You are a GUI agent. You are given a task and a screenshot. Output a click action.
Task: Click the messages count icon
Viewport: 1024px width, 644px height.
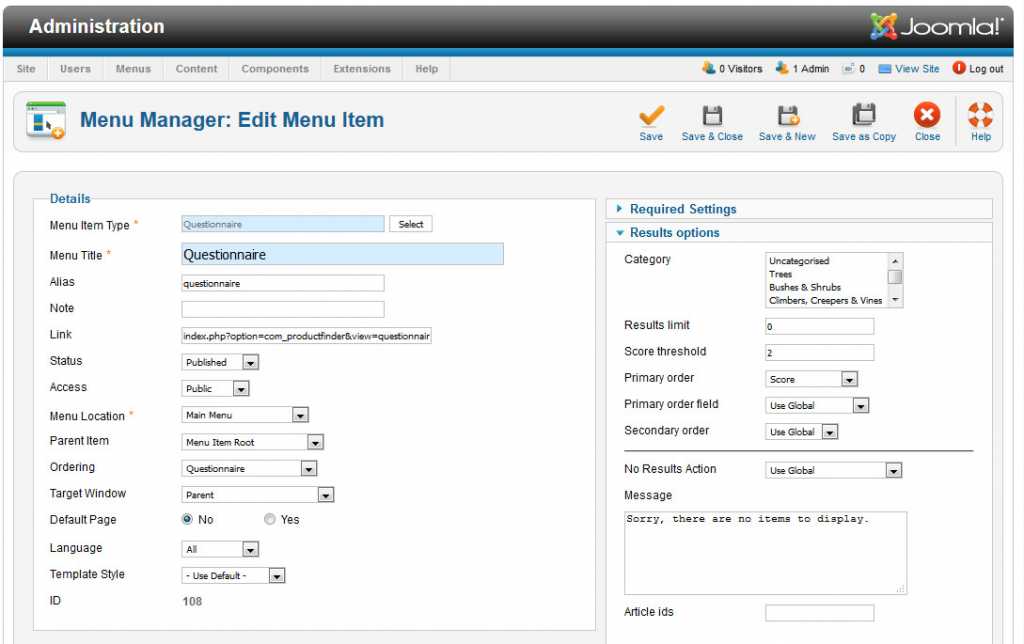[848, 69]
